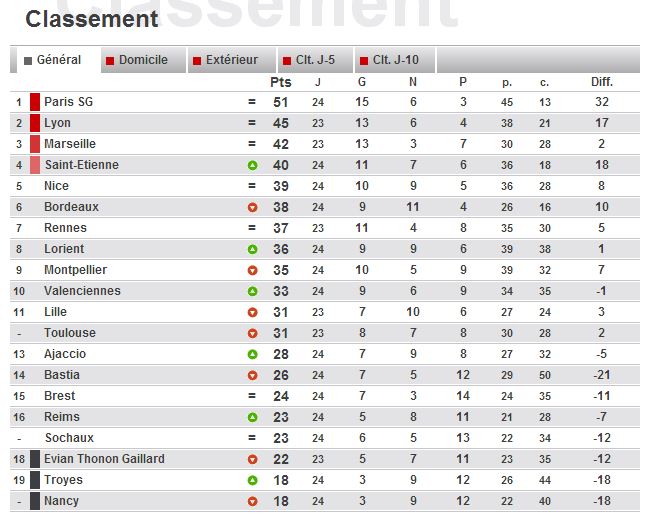647x524 pixels.
Task: Open the Paris SG team link
Action: point(68,102)
